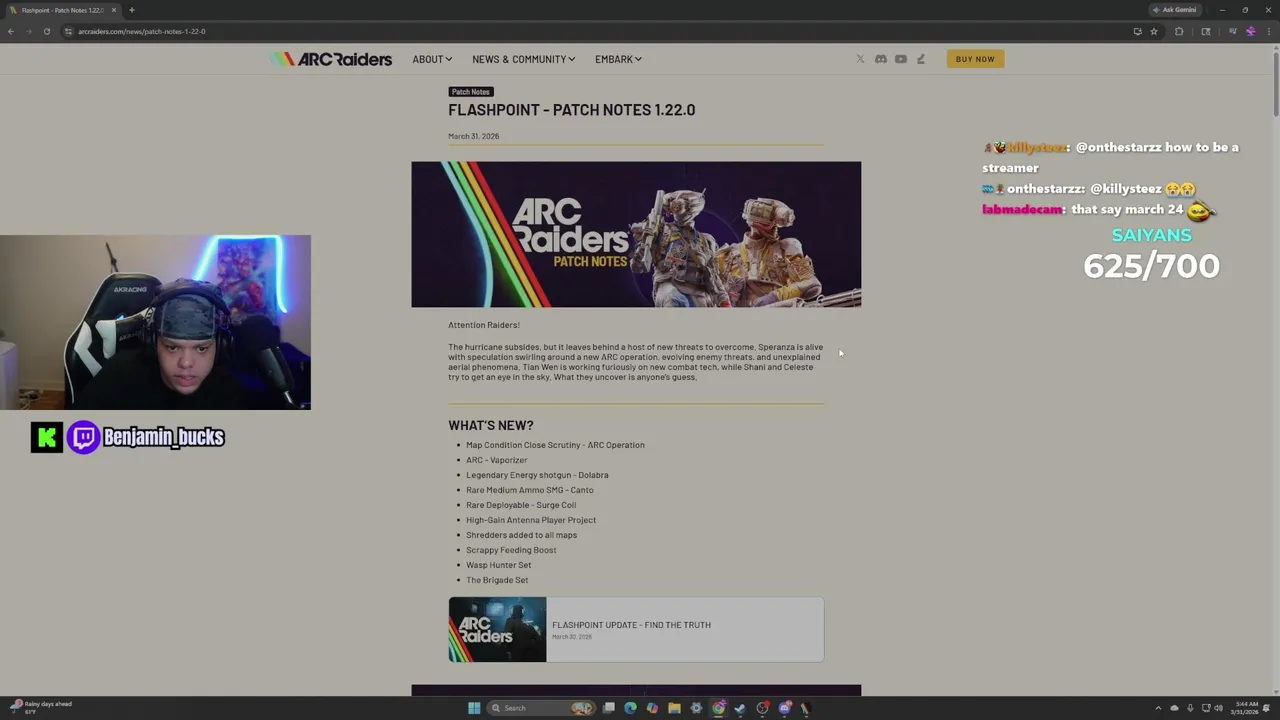Click the ARC Raiders logo
Screen dimensions: 1280x720
(x=331, y=59)
